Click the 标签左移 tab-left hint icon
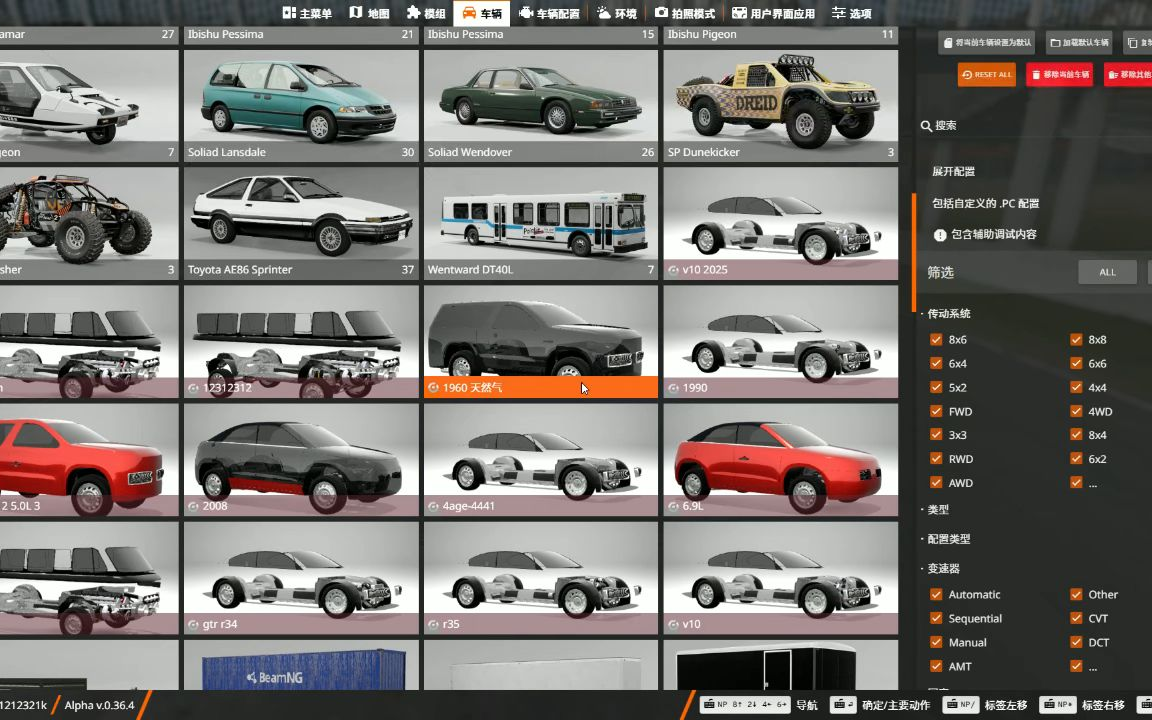1152x720 pixels. pyautogui.click(x=960, y=705)
